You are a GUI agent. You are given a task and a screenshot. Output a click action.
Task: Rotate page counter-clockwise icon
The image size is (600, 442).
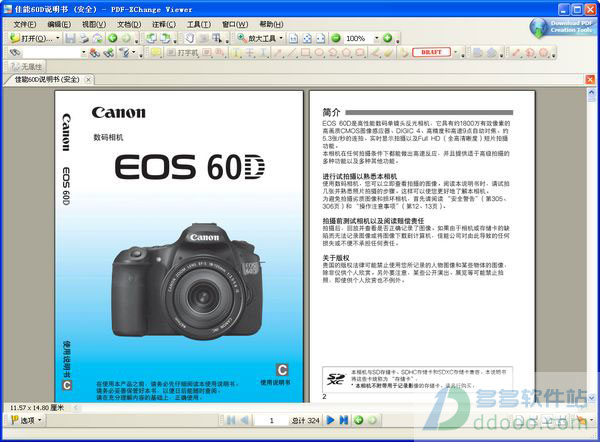pyautogui.click(x=151, y=38)
